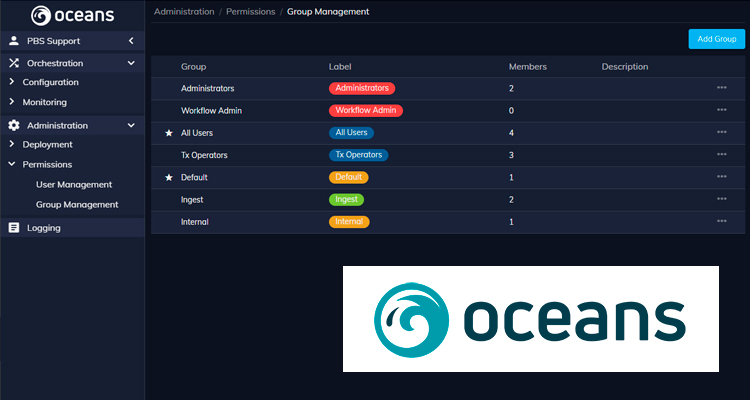Screen dimensions: 750x400
Task: Click the Add Group button
Action: point(717,39)
